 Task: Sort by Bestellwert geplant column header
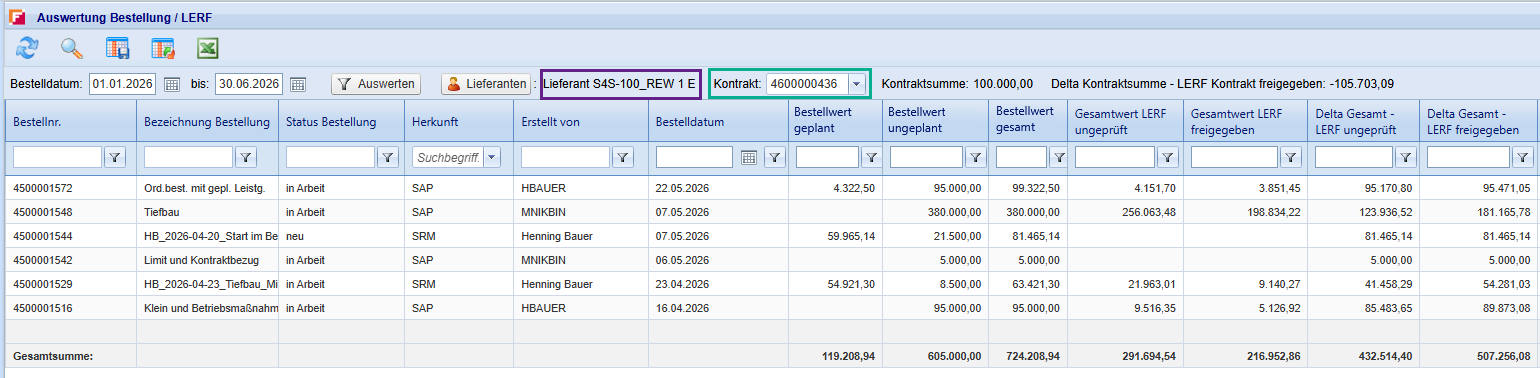pos(835,121)
